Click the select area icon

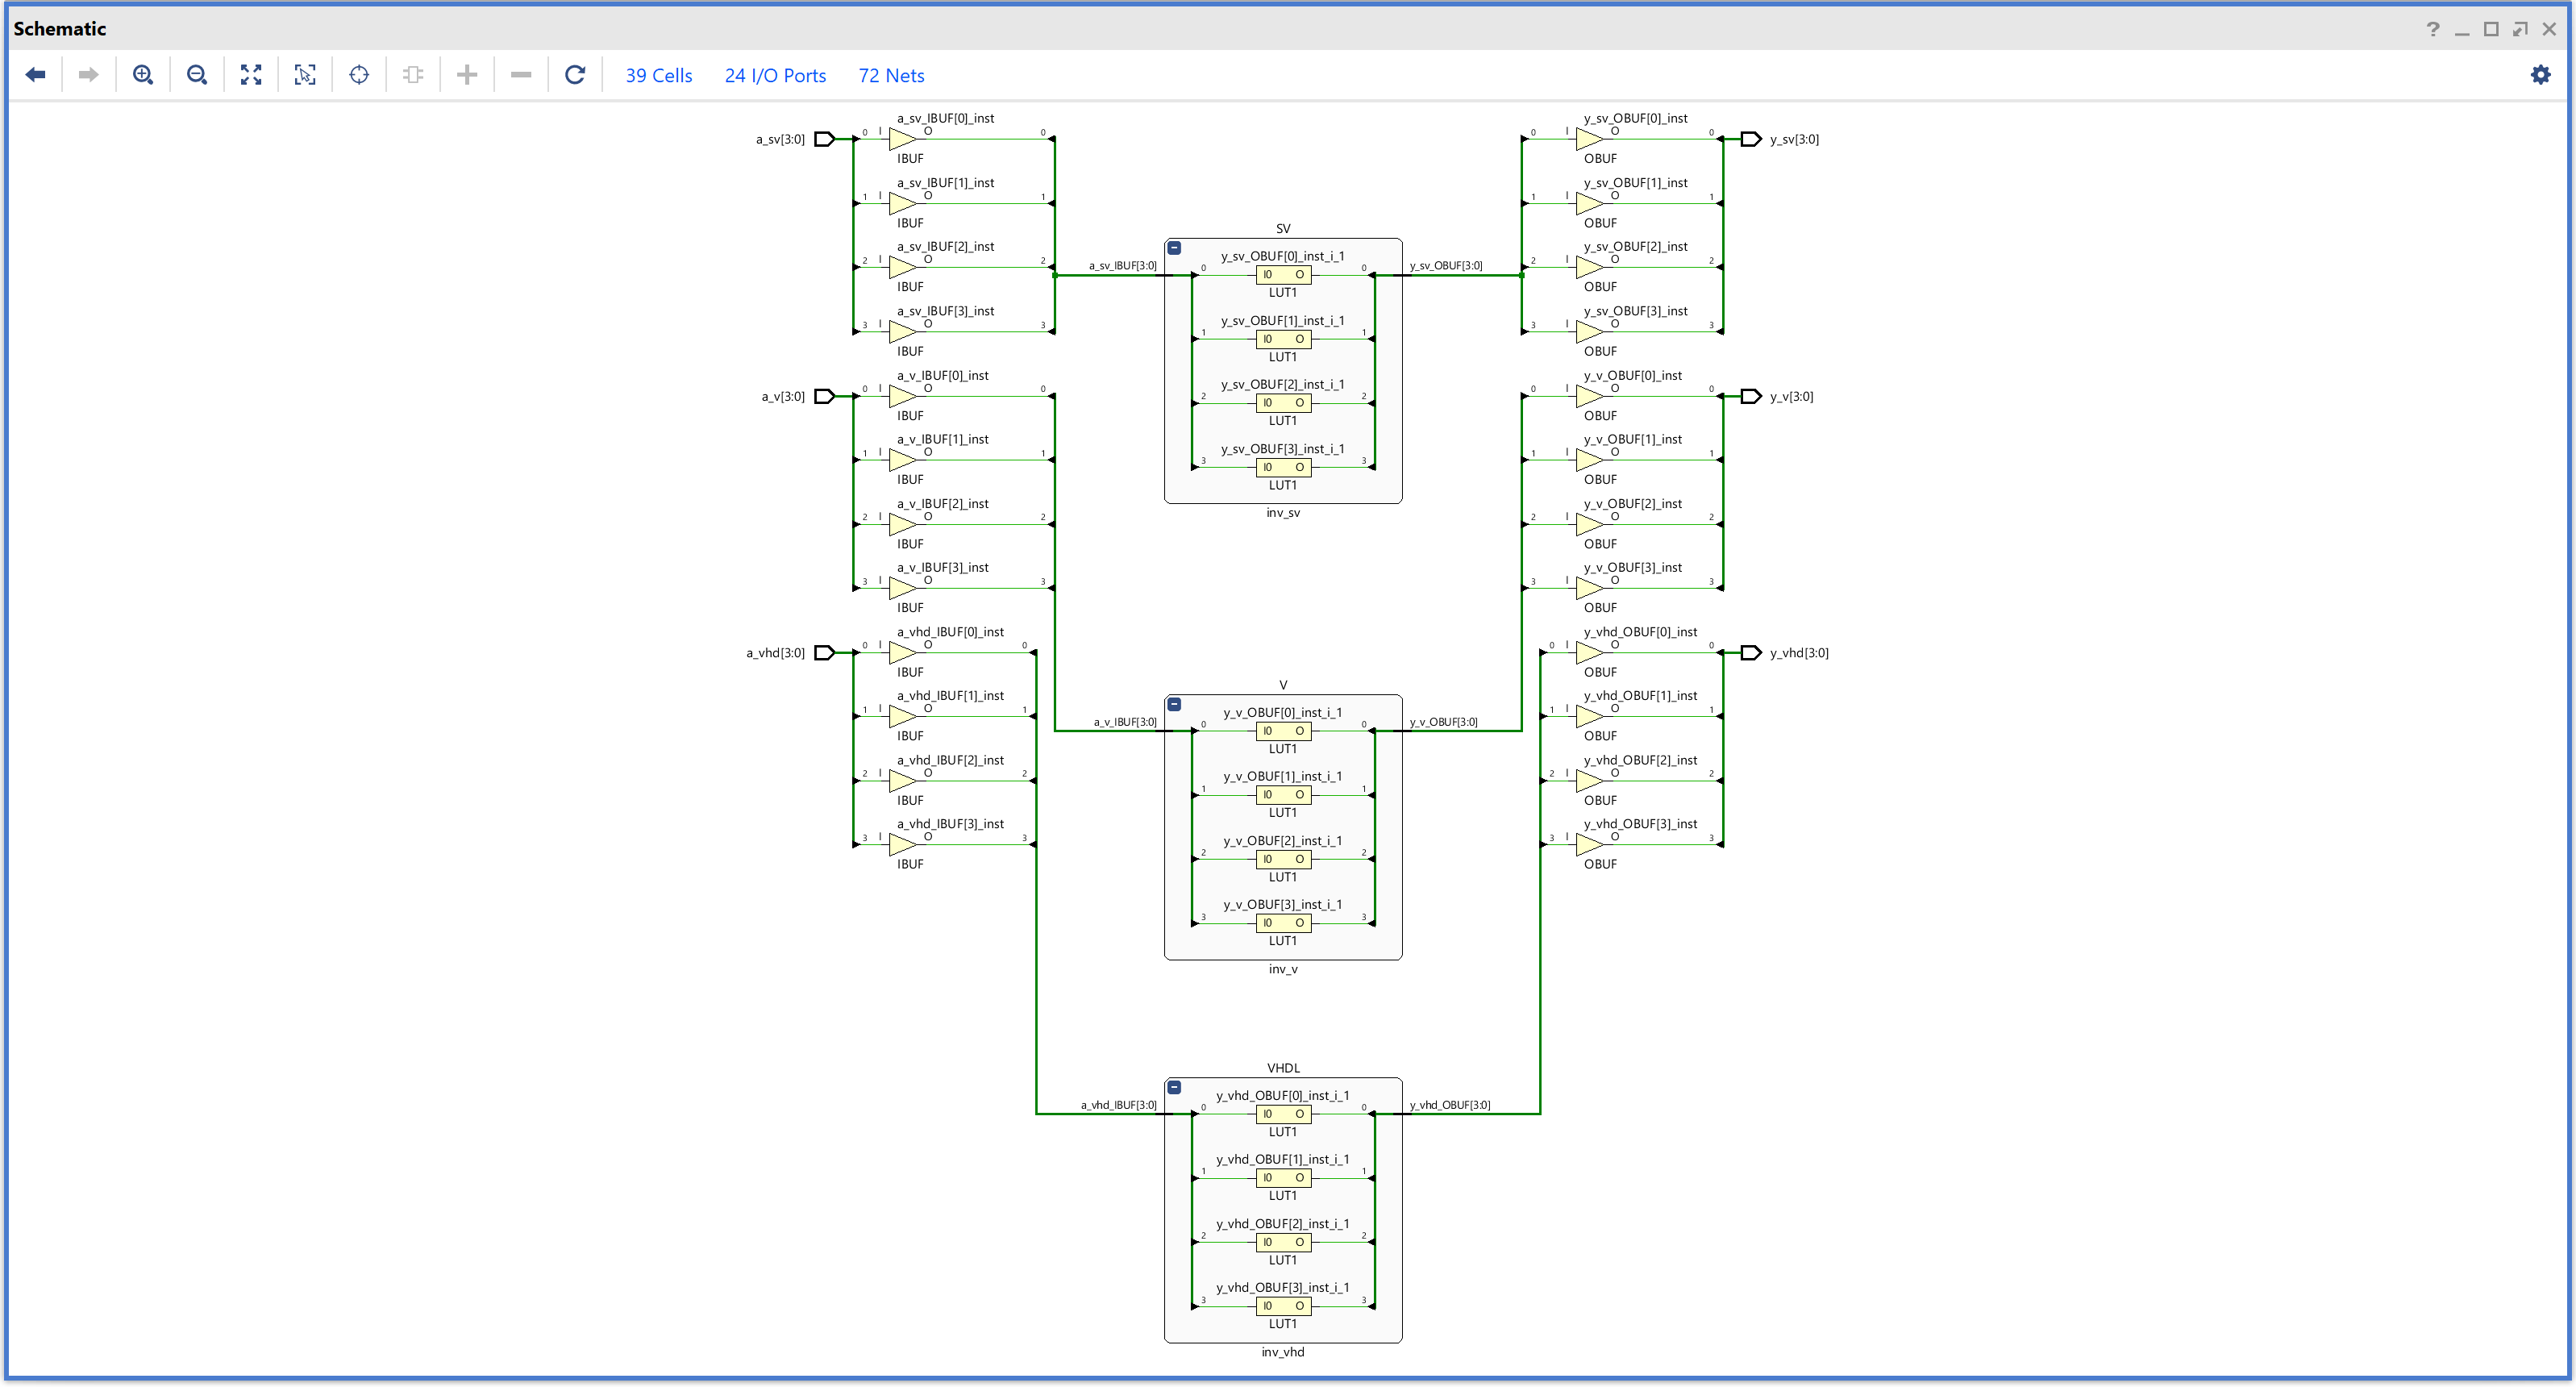click(x=305, y=75)
